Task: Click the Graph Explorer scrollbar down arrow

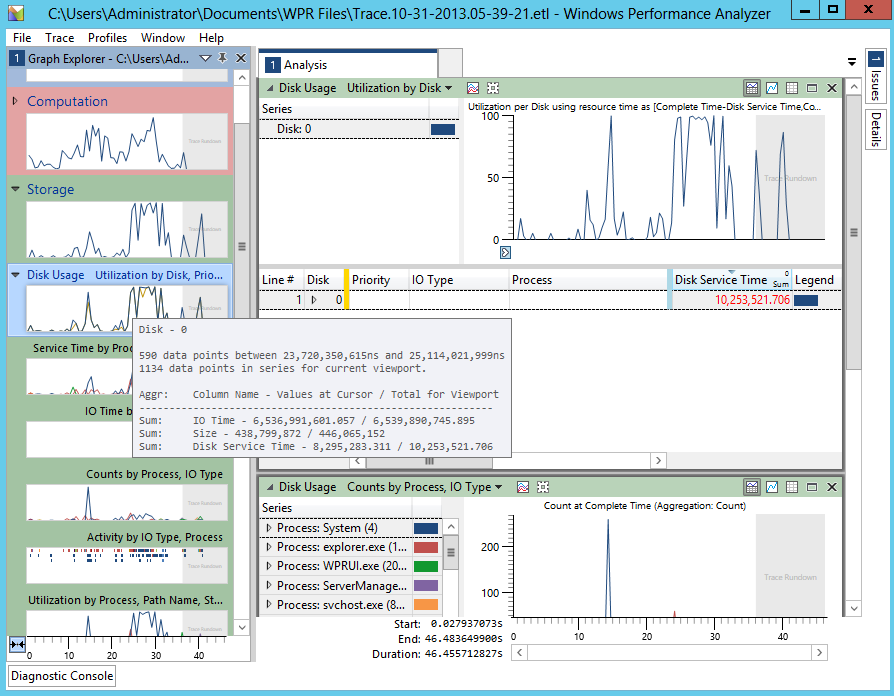Action: [x=242, y=628]
